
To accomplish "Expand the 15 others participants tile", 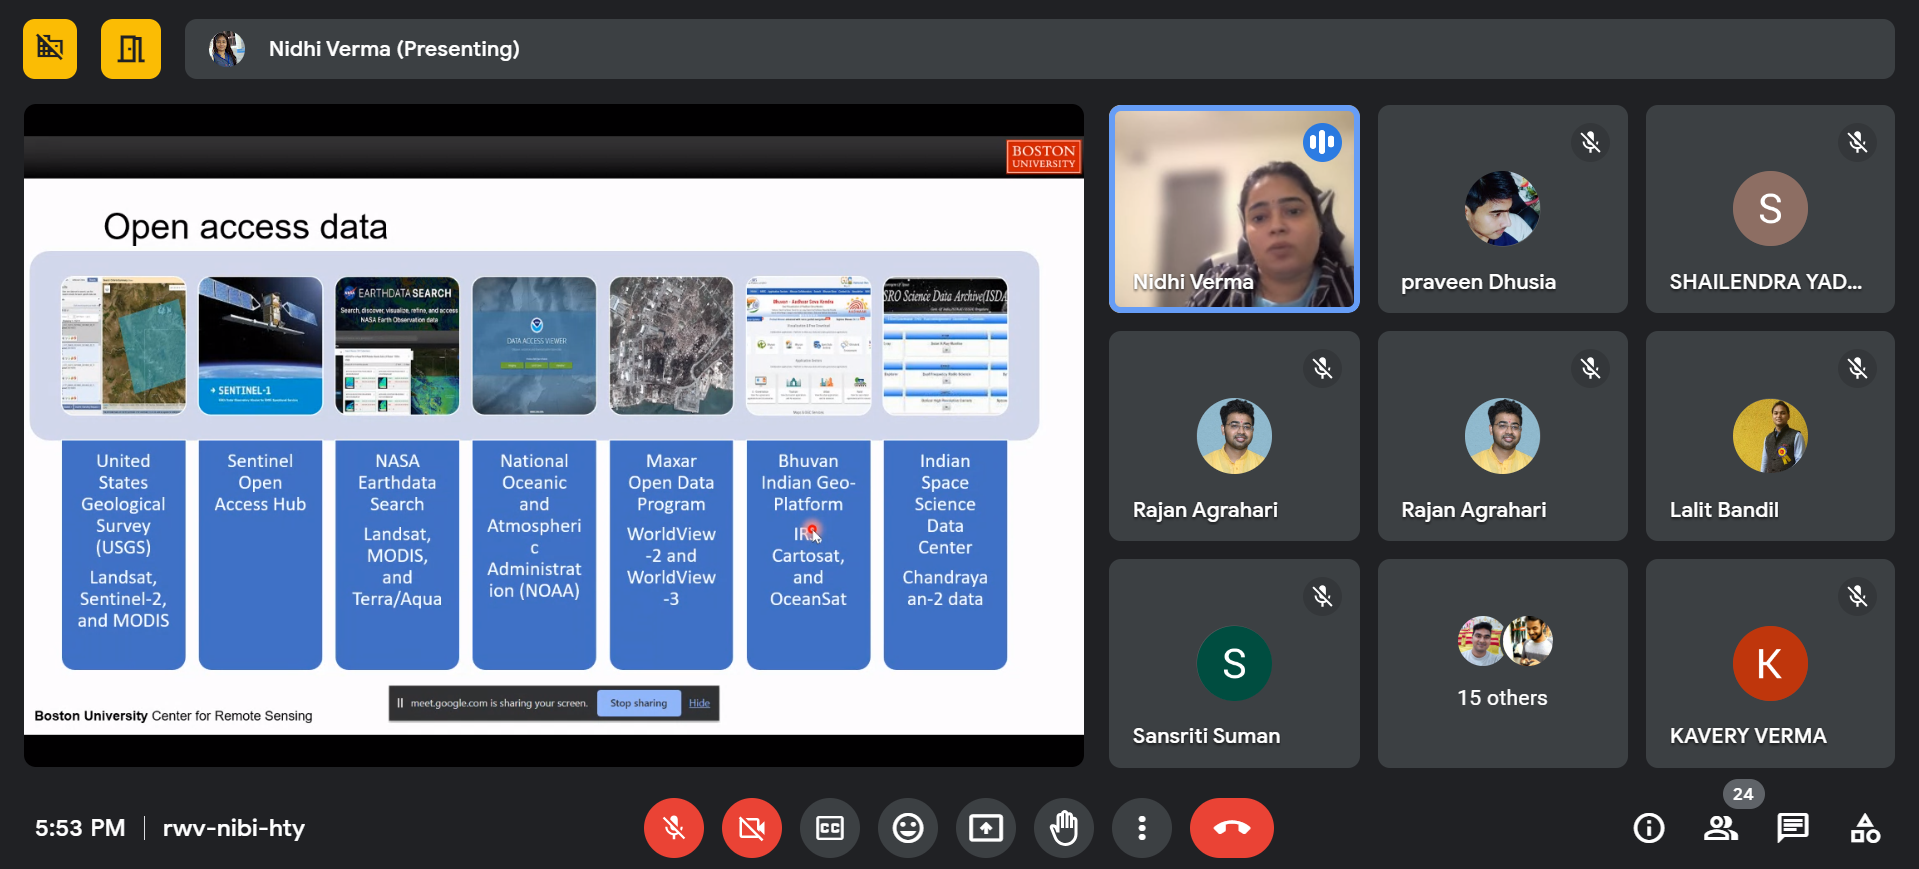I will 1502,663.
